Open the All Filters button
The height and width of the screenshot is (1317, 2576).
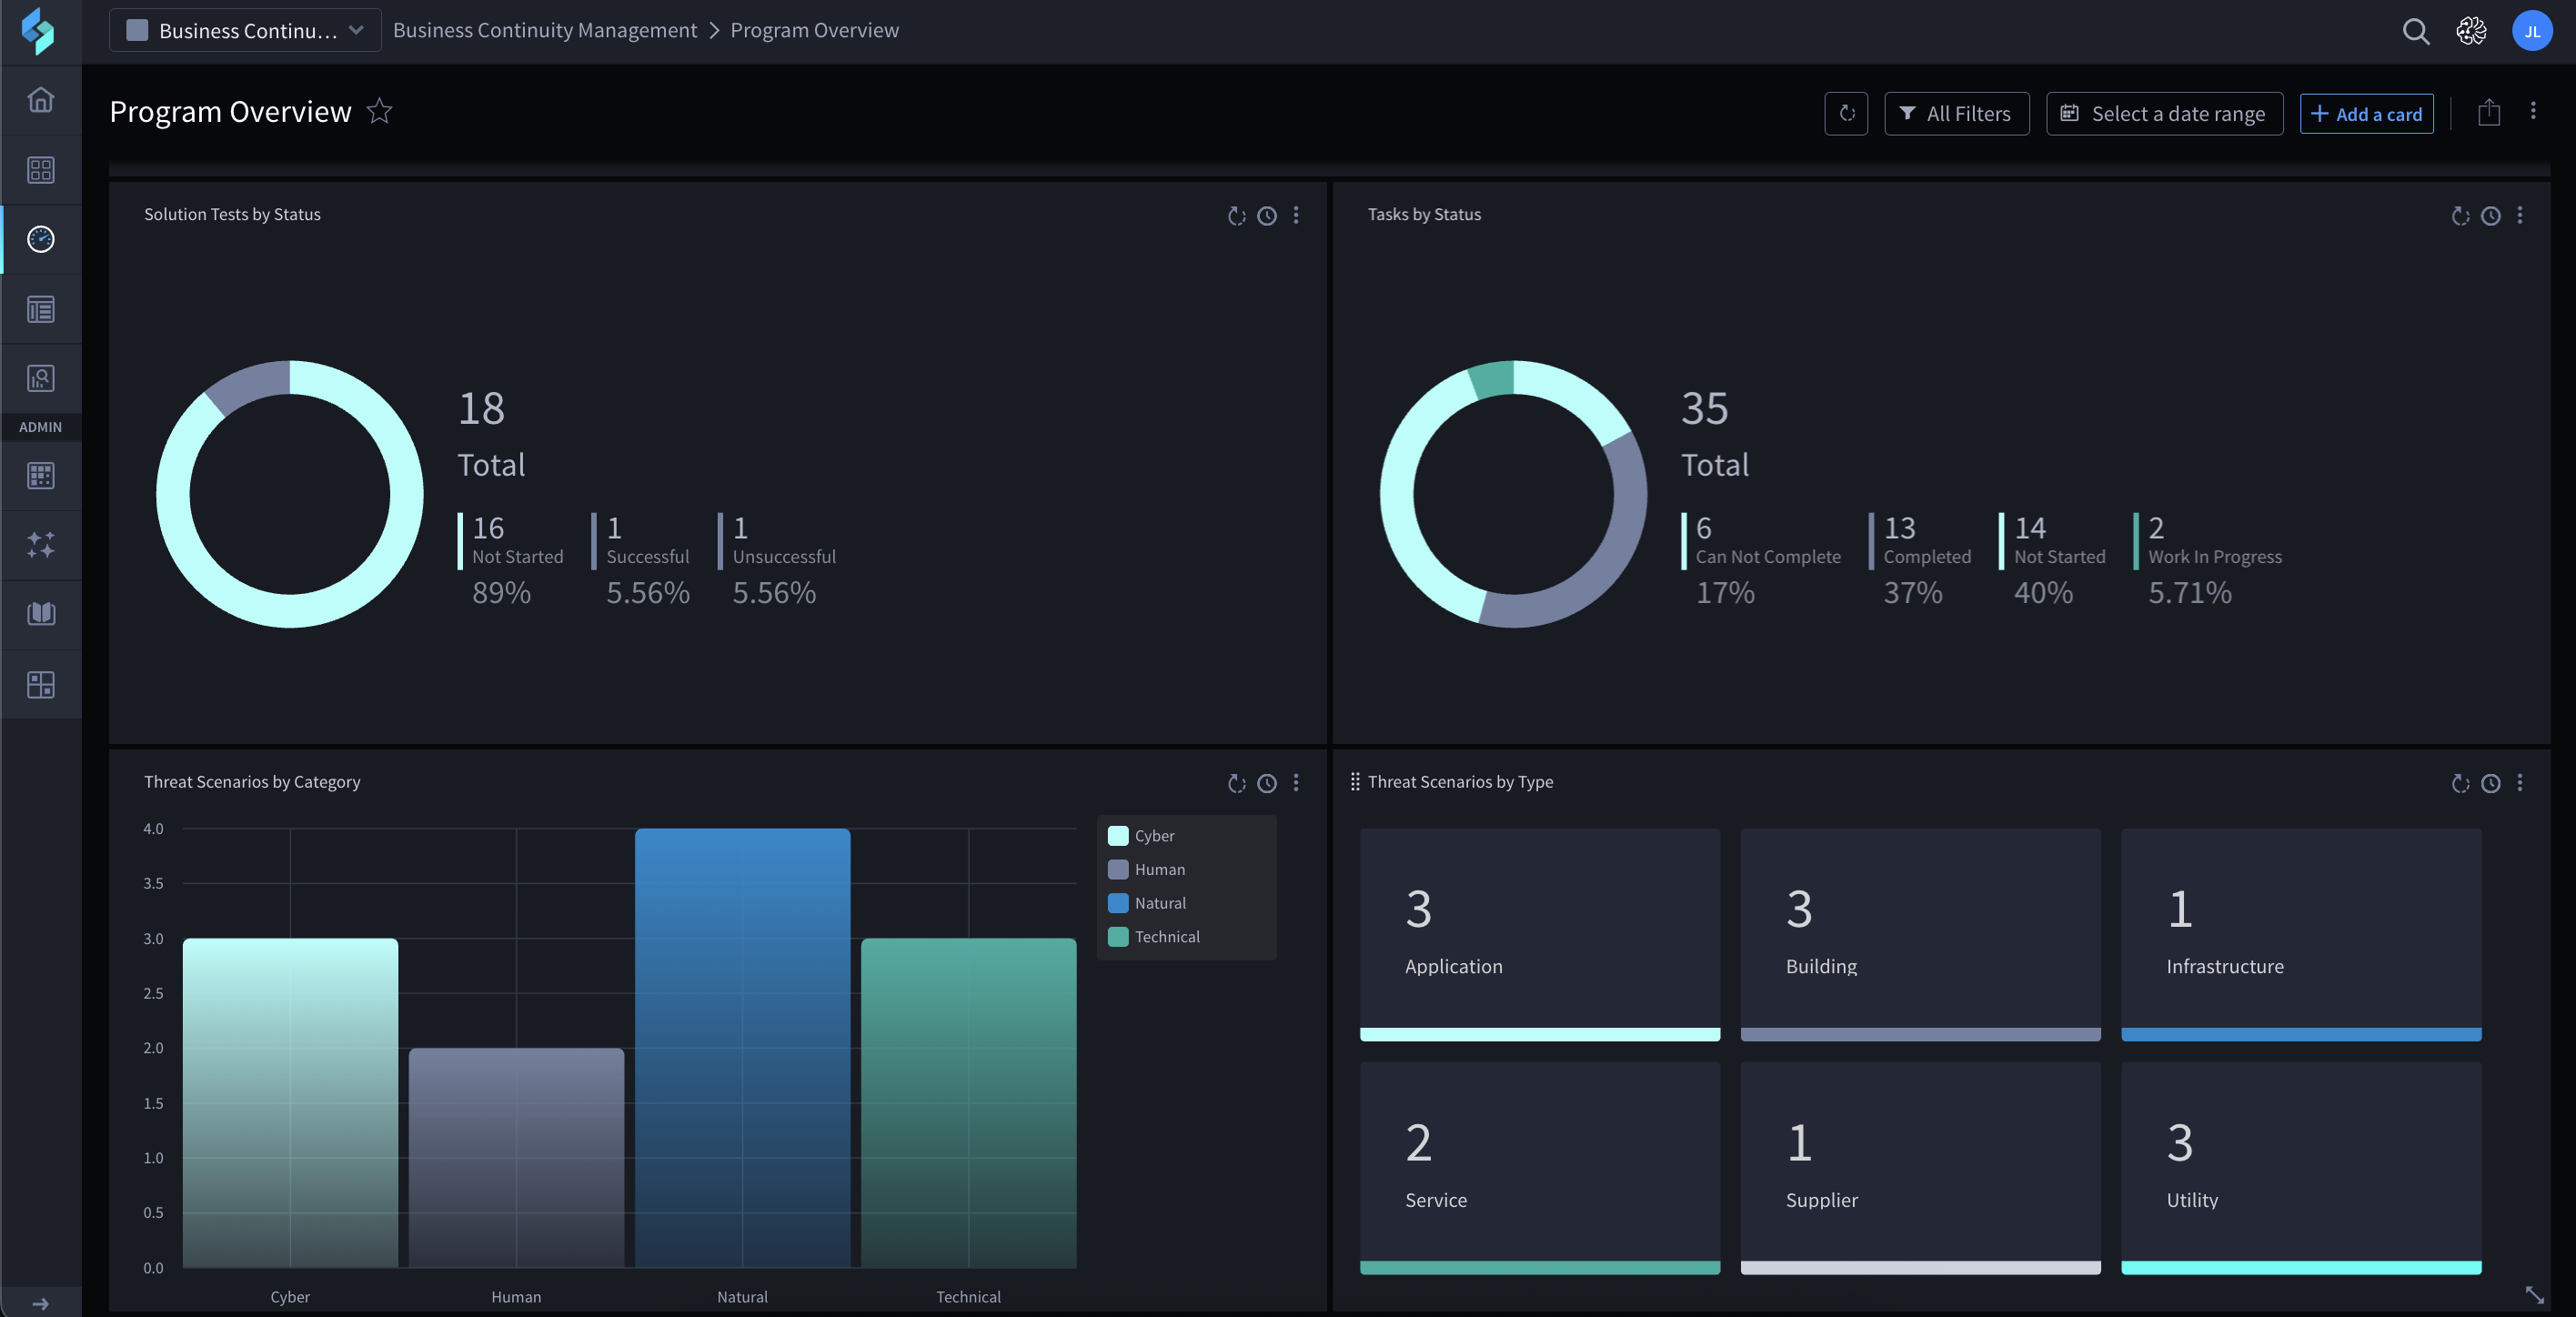[x=1956, y=114]
